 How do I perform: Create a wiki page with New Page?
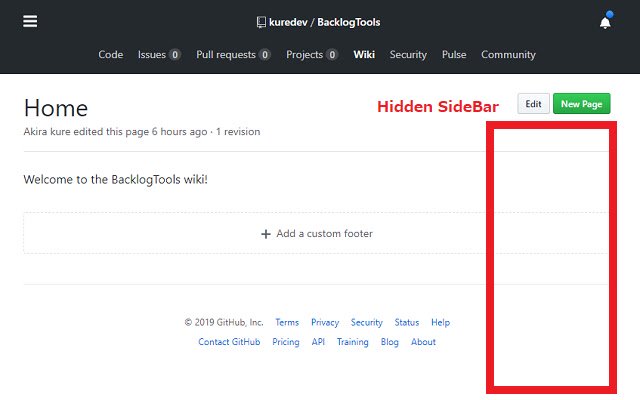tap(582, 104)
